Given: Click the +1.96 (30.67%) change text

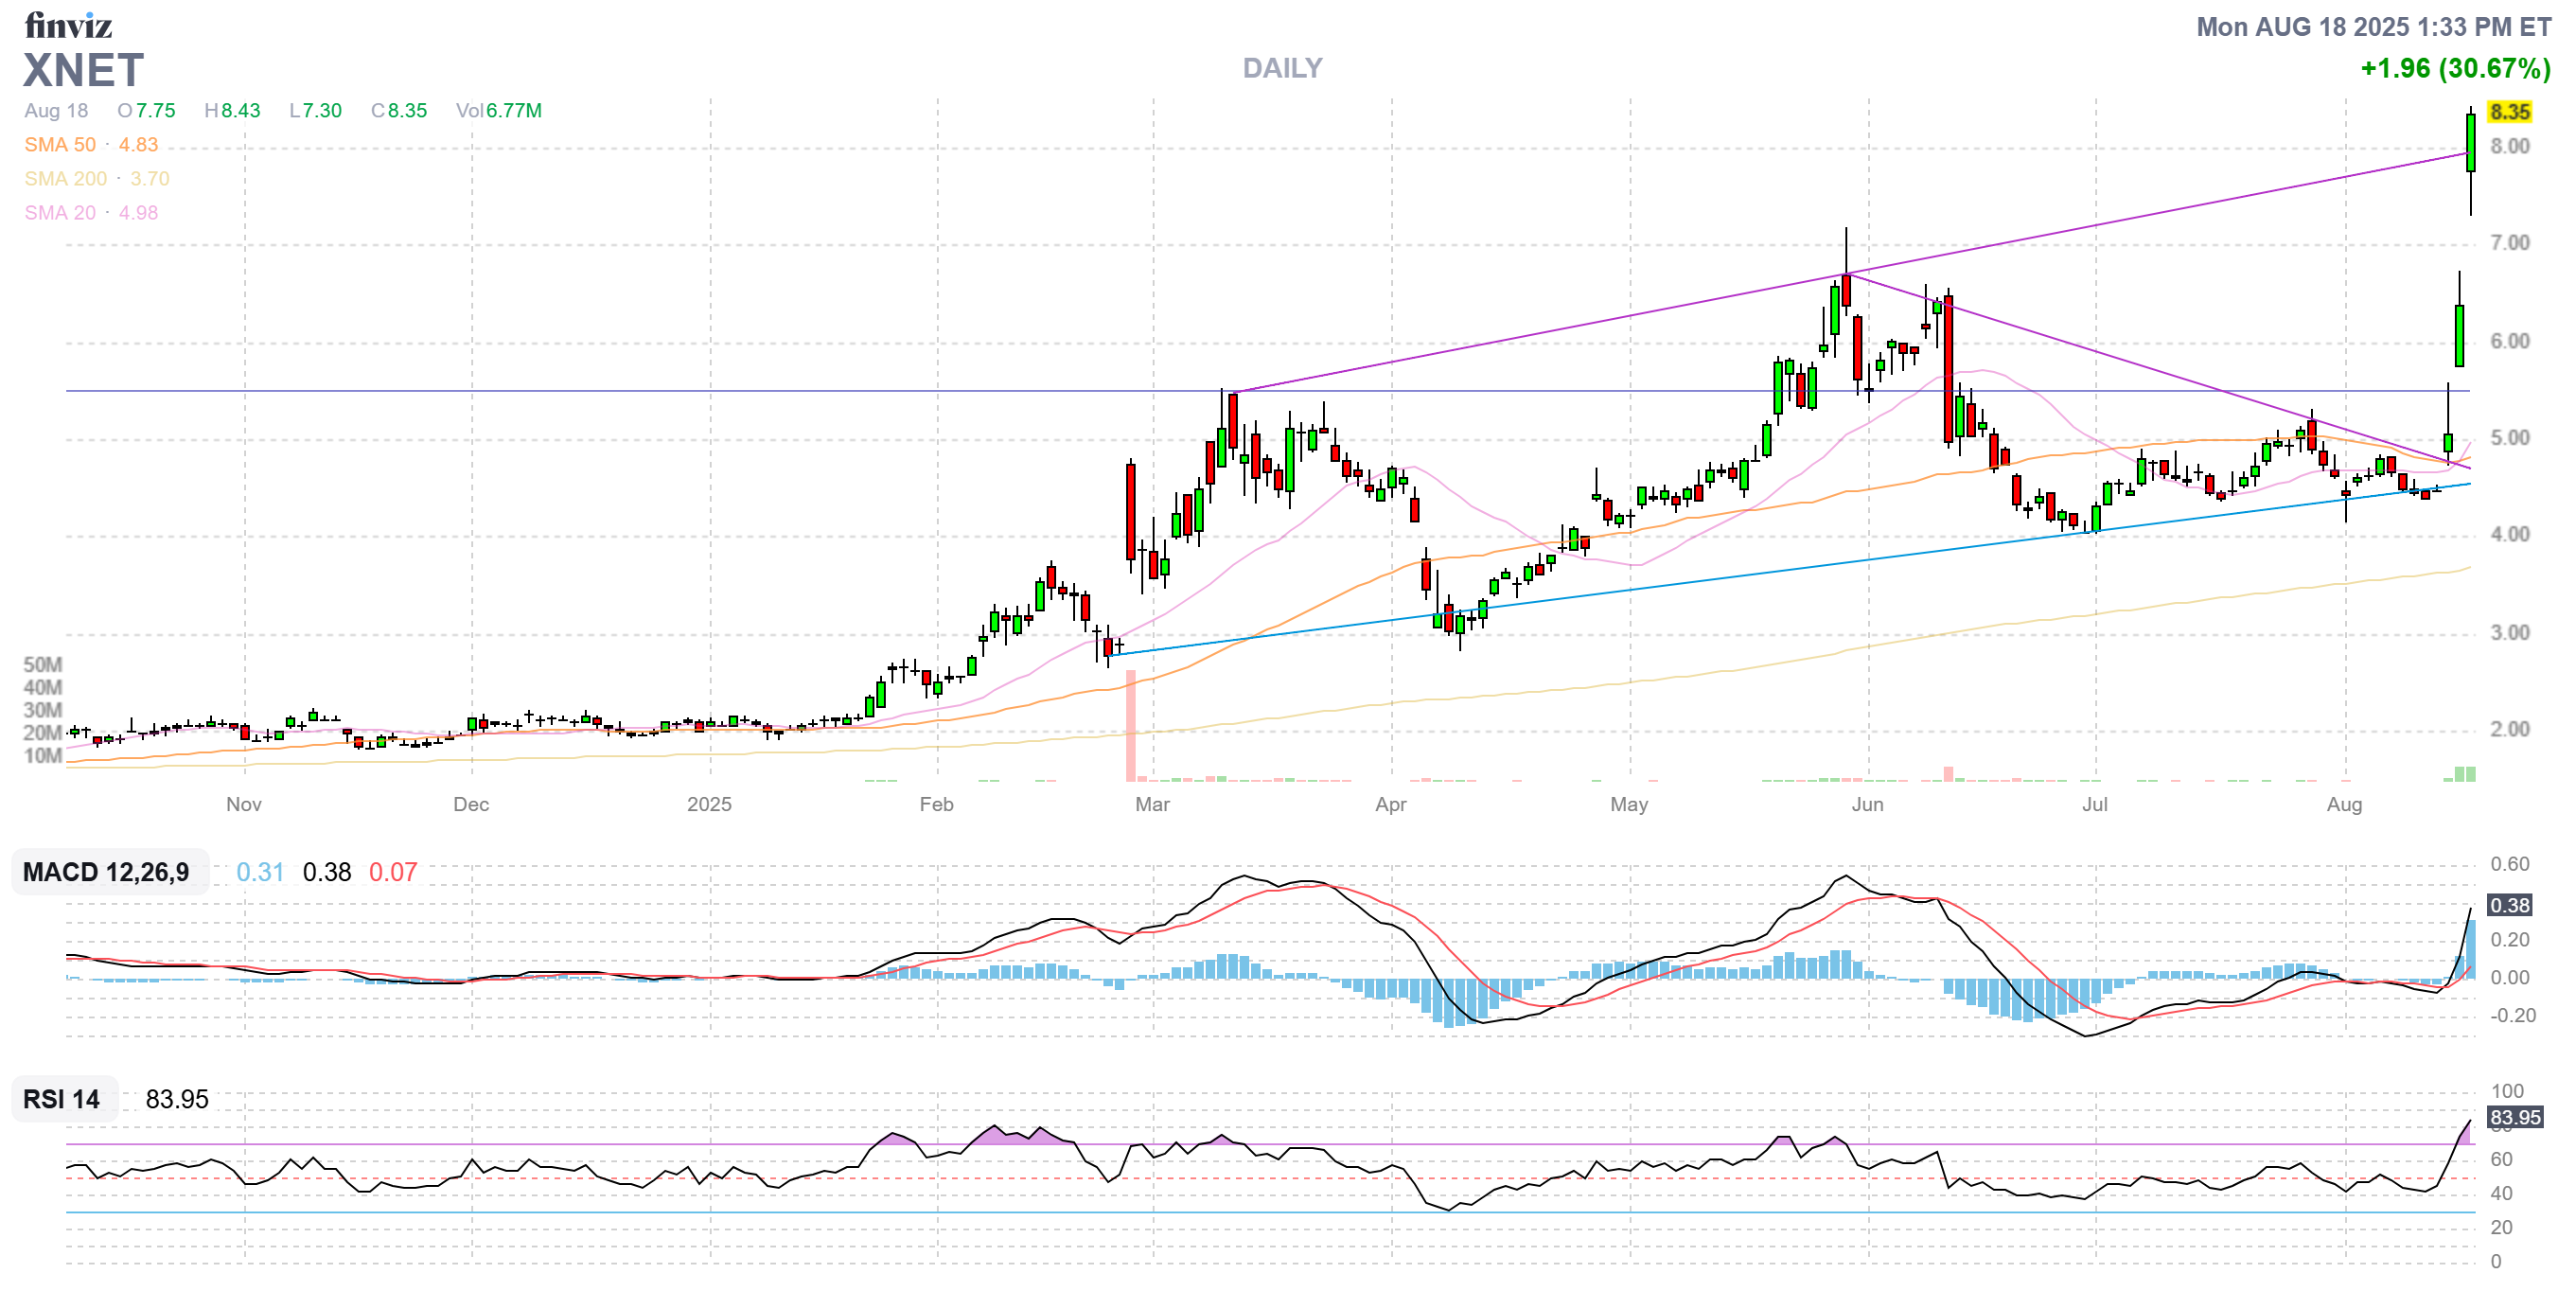Looking at the screenshot, I should 2455,68.
